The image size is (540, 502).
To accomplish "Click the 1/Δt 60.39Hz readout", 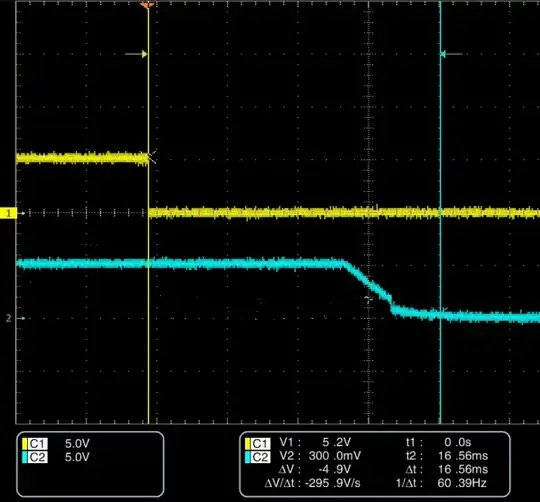I will point(442,483).
